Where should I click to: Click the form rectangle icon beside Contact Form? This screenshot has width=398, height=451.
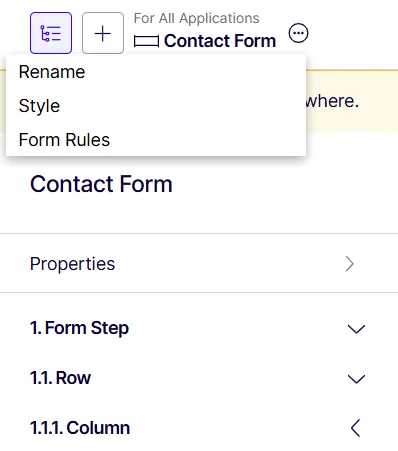[146, 42]
